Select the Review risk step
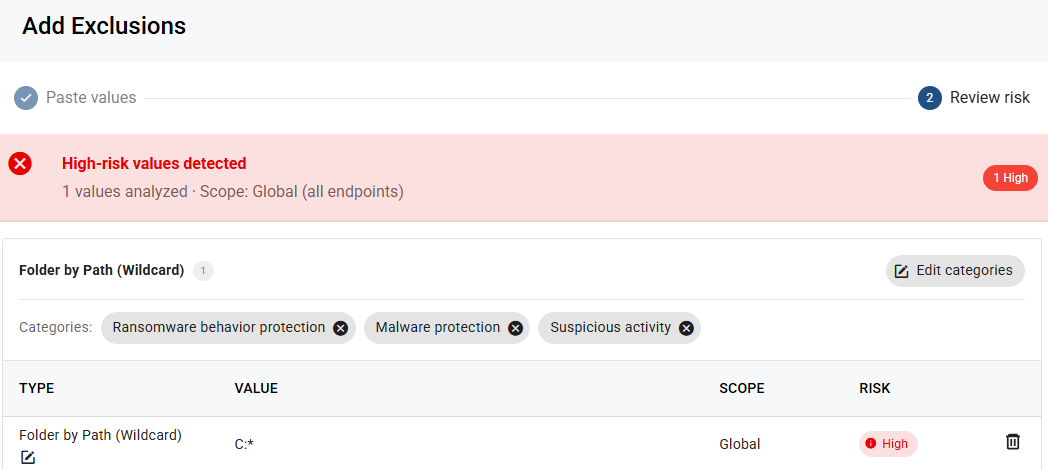Viewport: 1048px width, 470px height. [990, 98]
